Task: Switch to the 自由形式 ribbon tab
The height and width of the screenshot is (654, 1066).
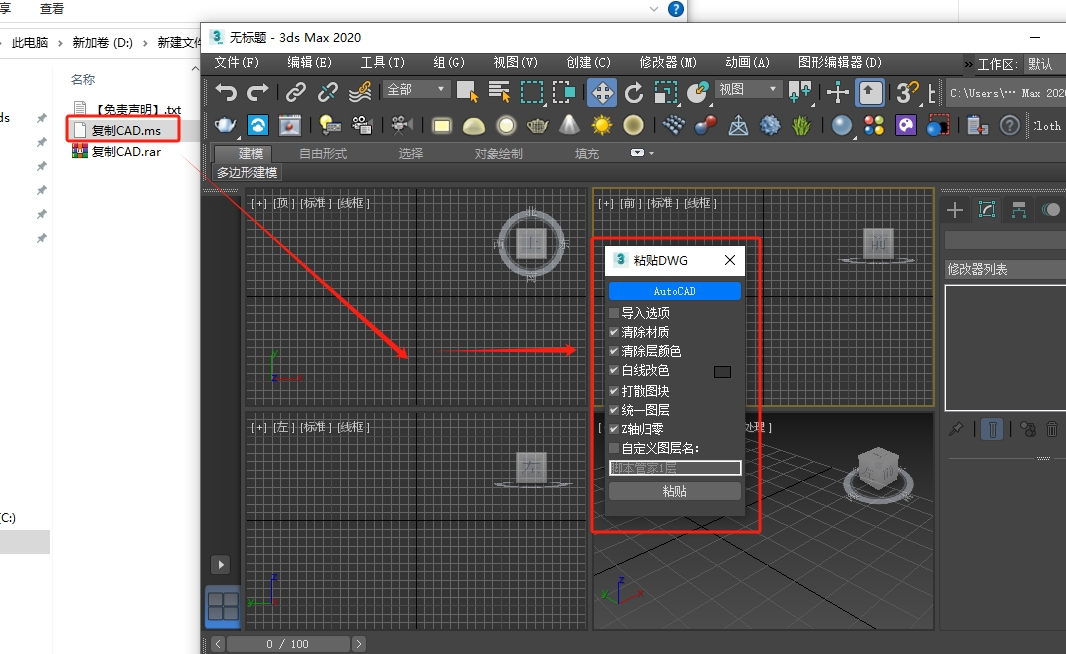Action: [323, 154]
